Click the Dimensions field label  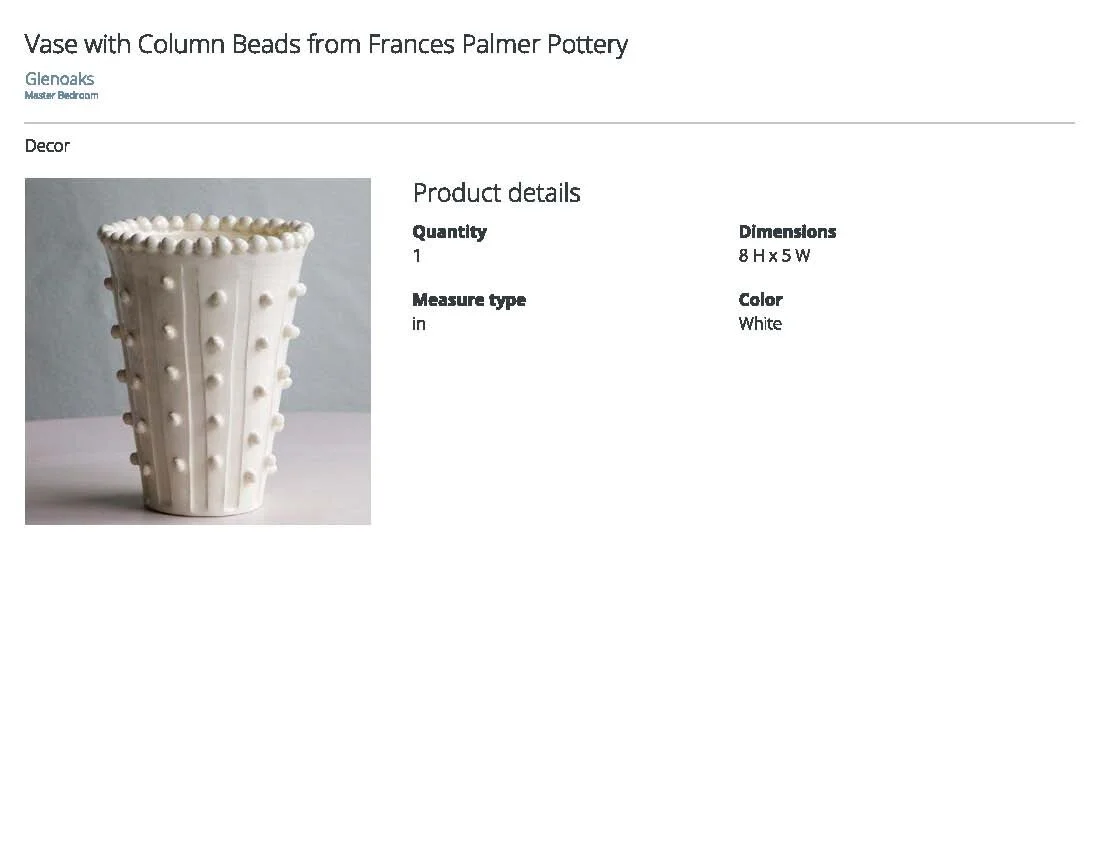coord(787,232)
